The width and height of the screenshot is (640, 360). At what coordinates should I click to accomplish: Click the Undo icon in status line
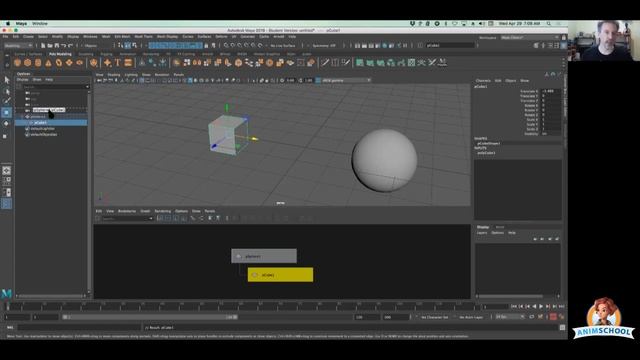(x=64, y=46)
